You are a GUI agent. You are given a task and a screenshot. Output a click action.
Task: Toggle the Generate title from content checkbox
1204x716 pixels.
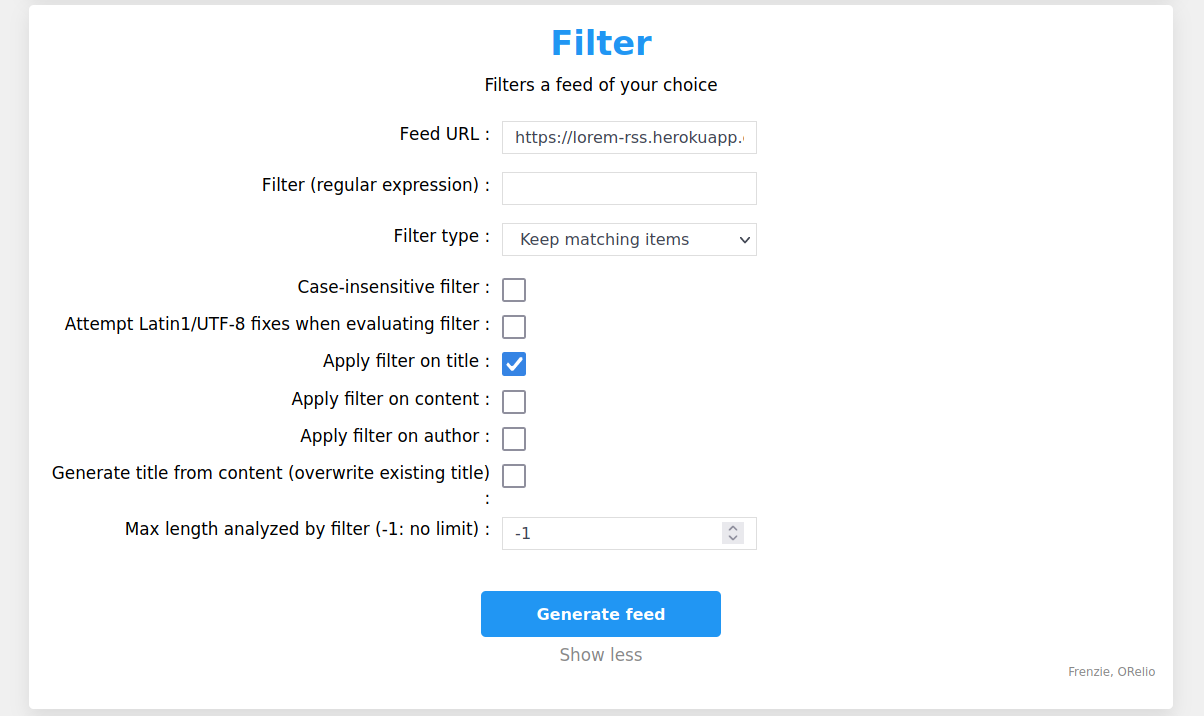[x=514, y=476]
